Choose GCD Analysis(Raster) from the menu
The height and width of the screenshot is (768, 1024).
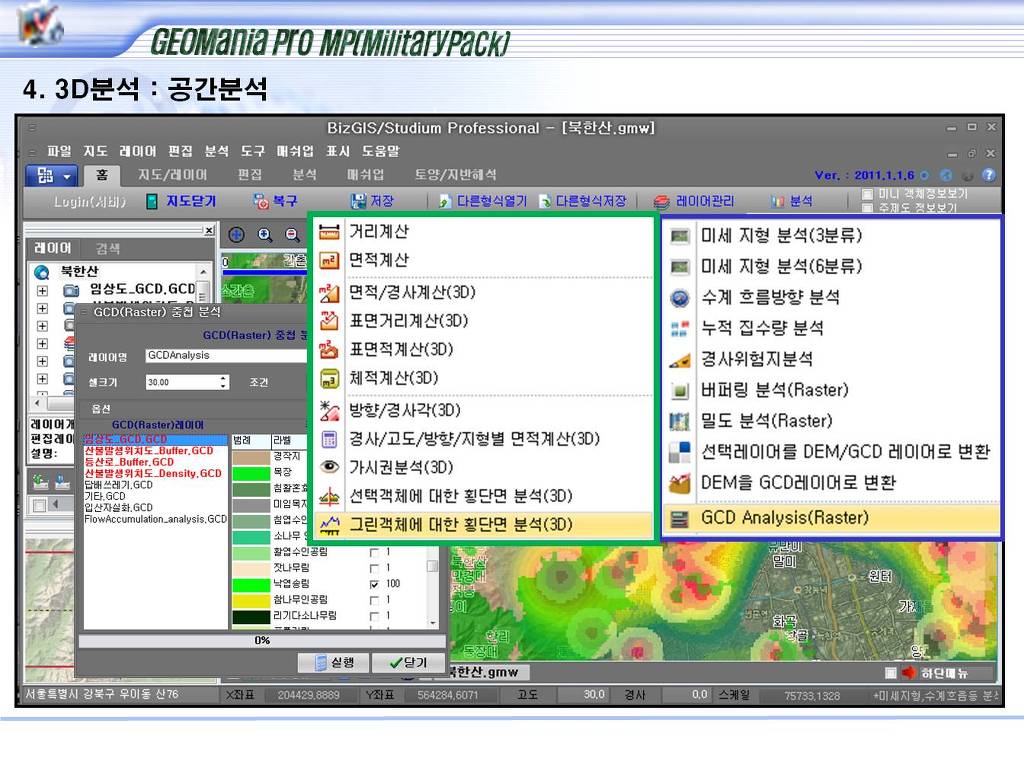click(784, 518)
